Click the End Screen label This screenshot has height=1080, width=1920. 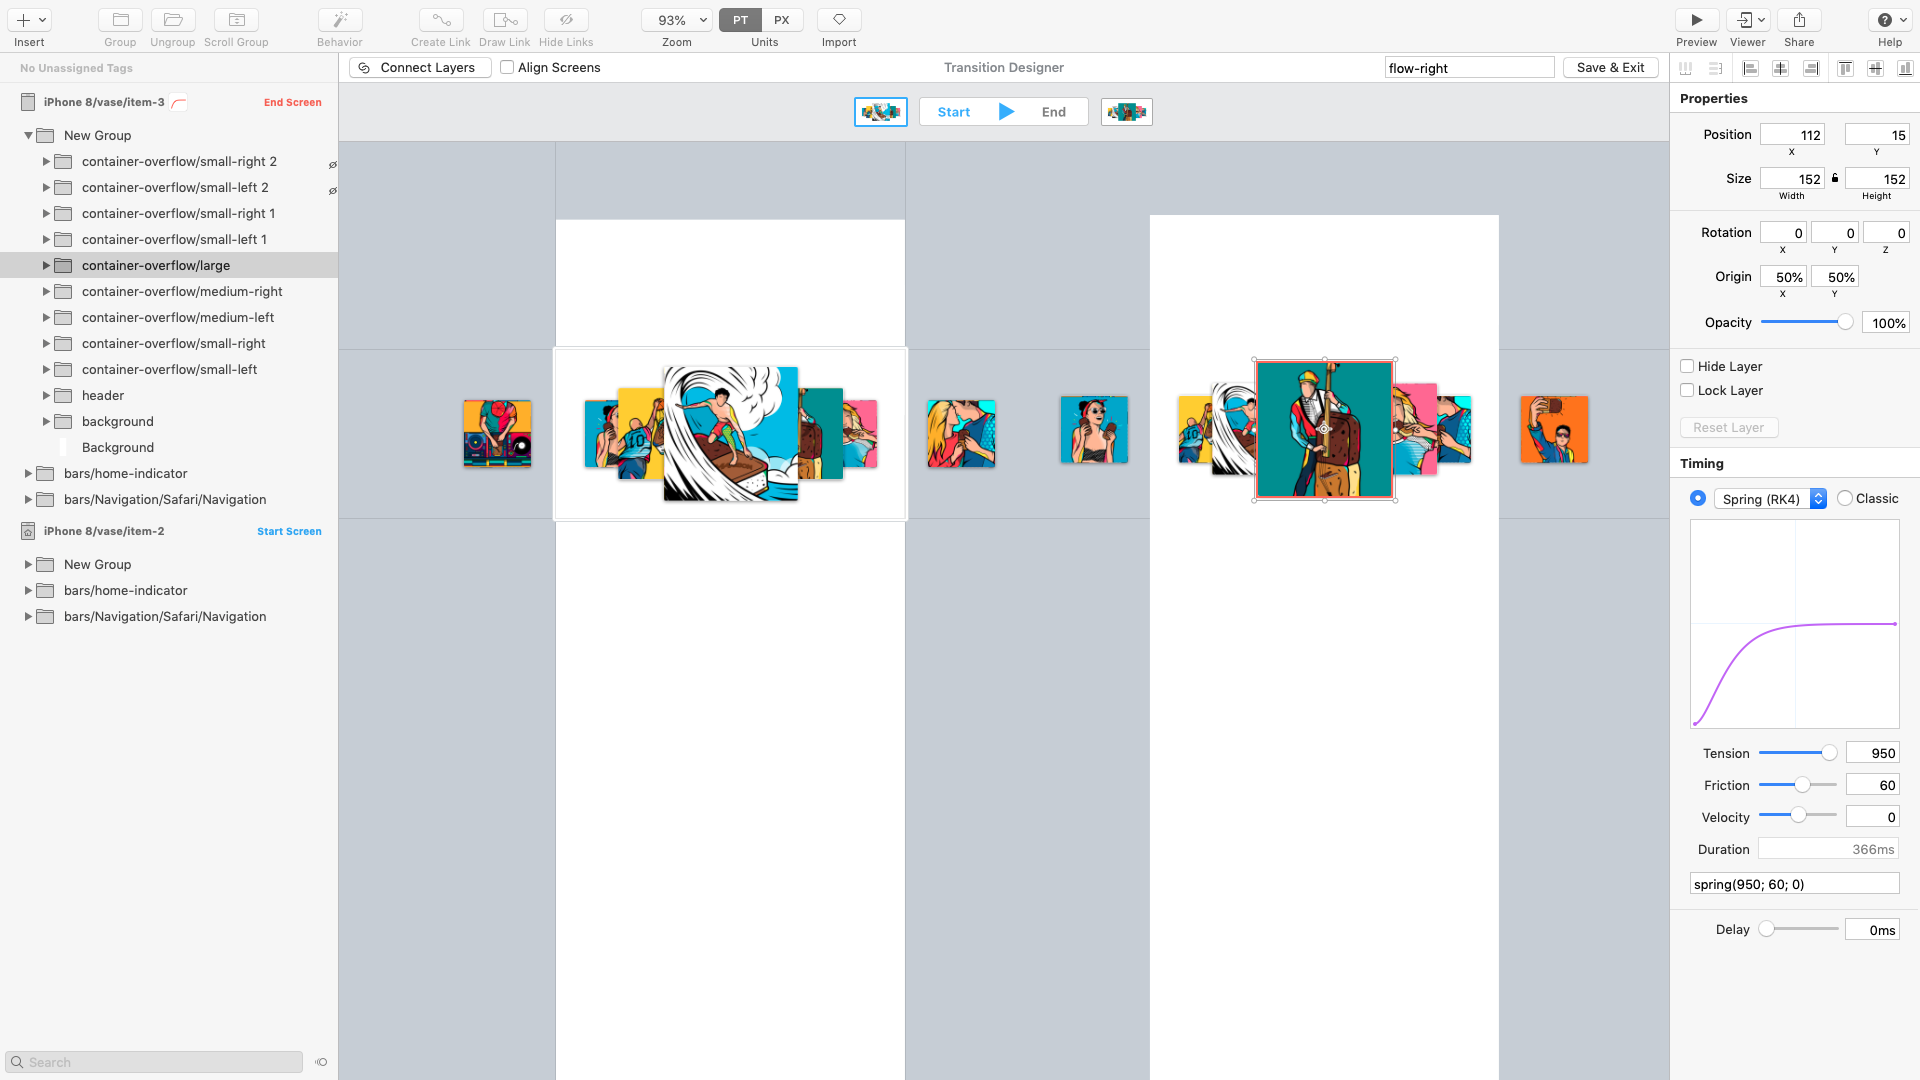click(293, 102)
